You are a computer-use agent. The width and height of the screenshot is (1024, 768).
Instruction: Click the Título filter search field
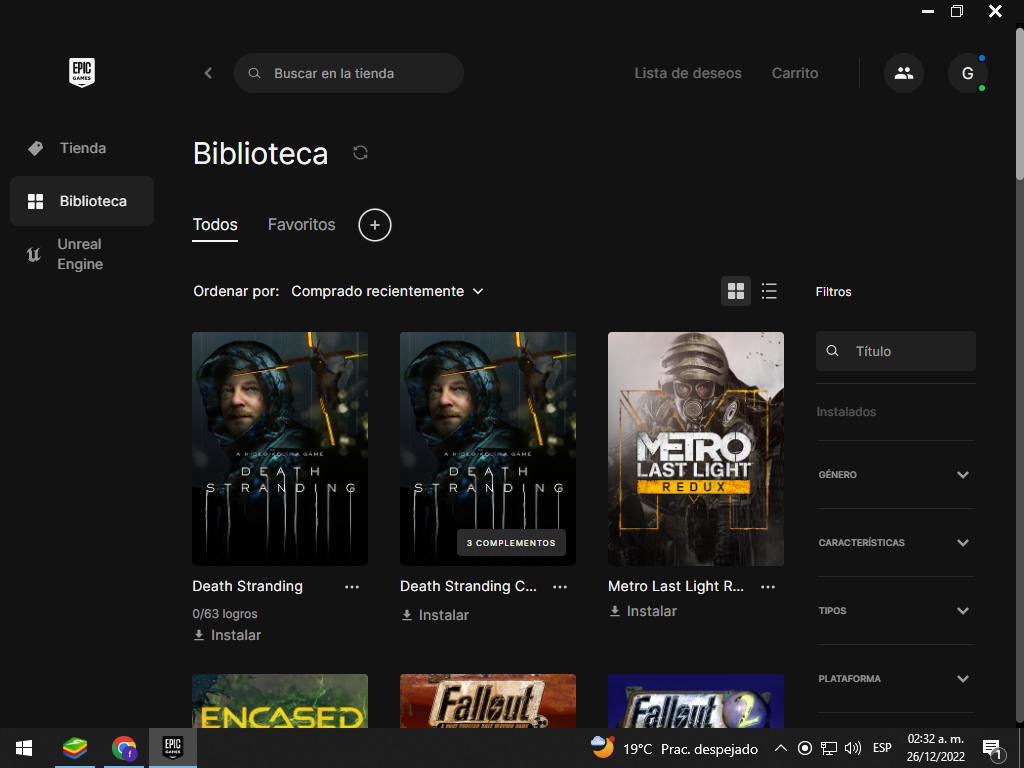[896, 351]
